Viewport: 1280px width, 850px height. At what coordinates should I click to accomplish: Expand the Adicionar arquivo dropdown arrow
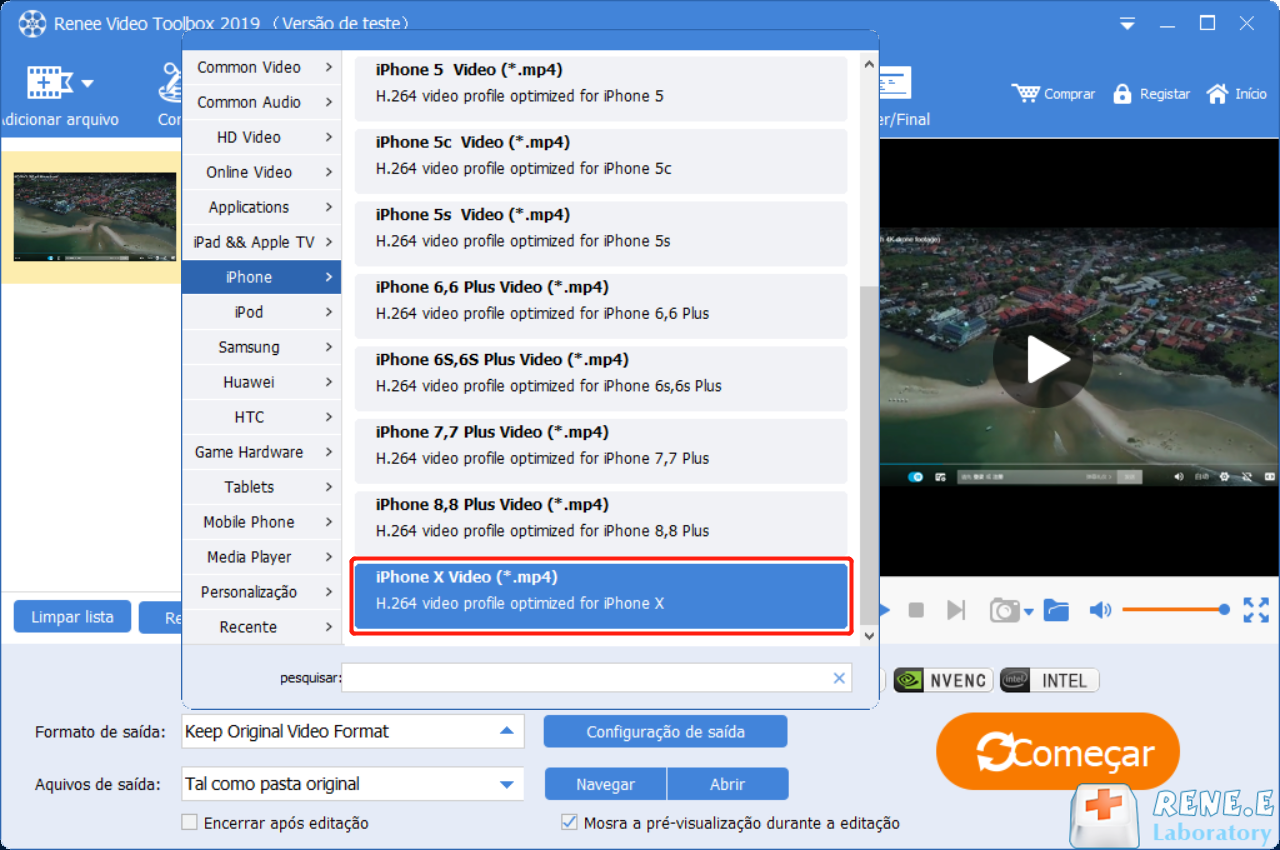point(87,84)
